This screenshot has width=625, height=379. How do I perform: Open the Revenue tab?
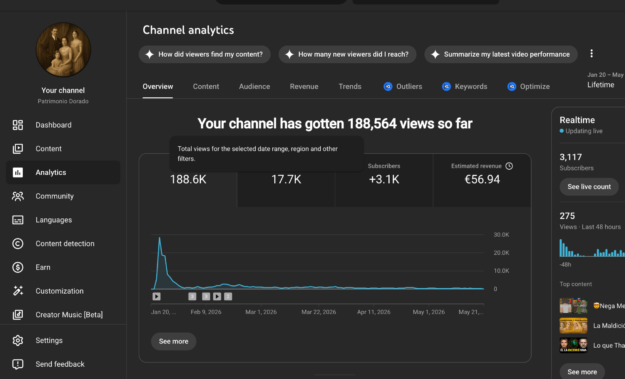coord(304,86)
